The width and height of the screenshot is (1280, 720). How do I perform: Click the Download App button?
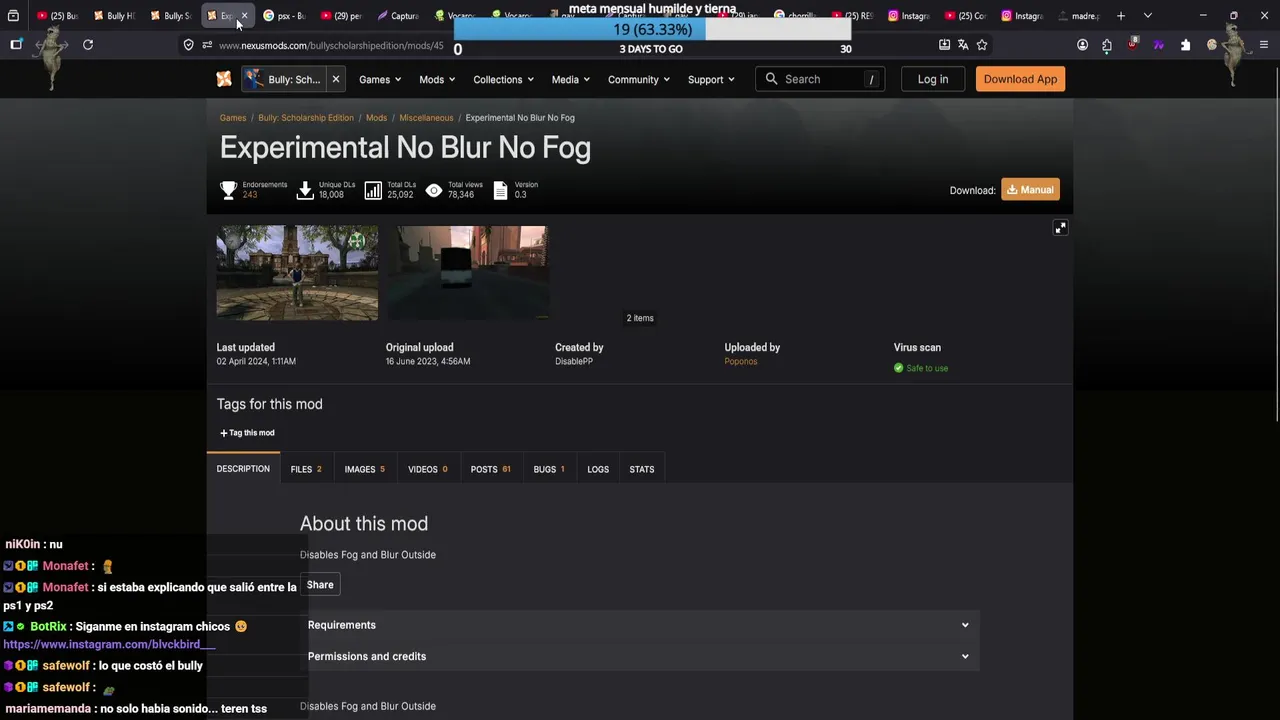pos(1020,79)
